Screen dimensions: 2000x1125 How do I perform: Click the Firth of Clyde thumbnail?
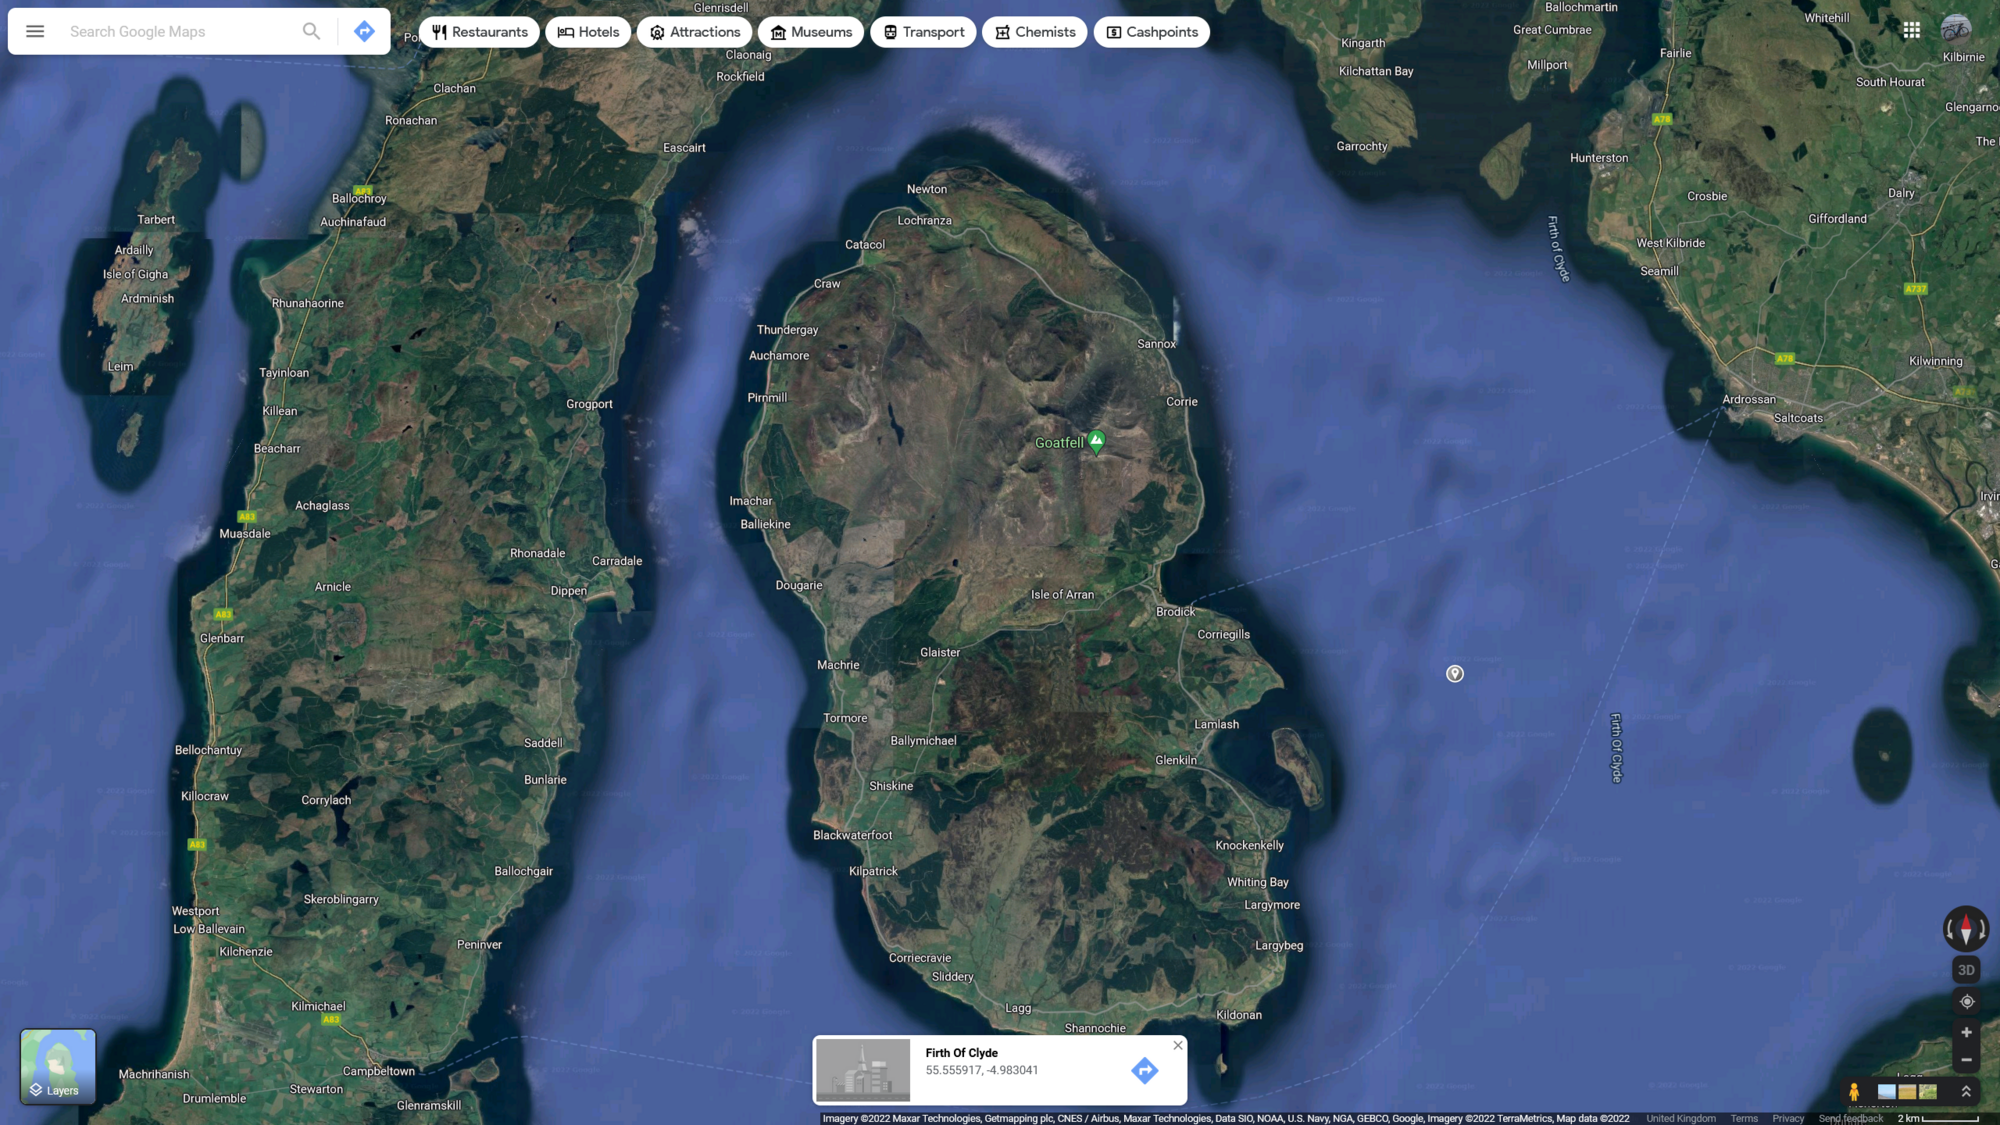(863, 1070)
